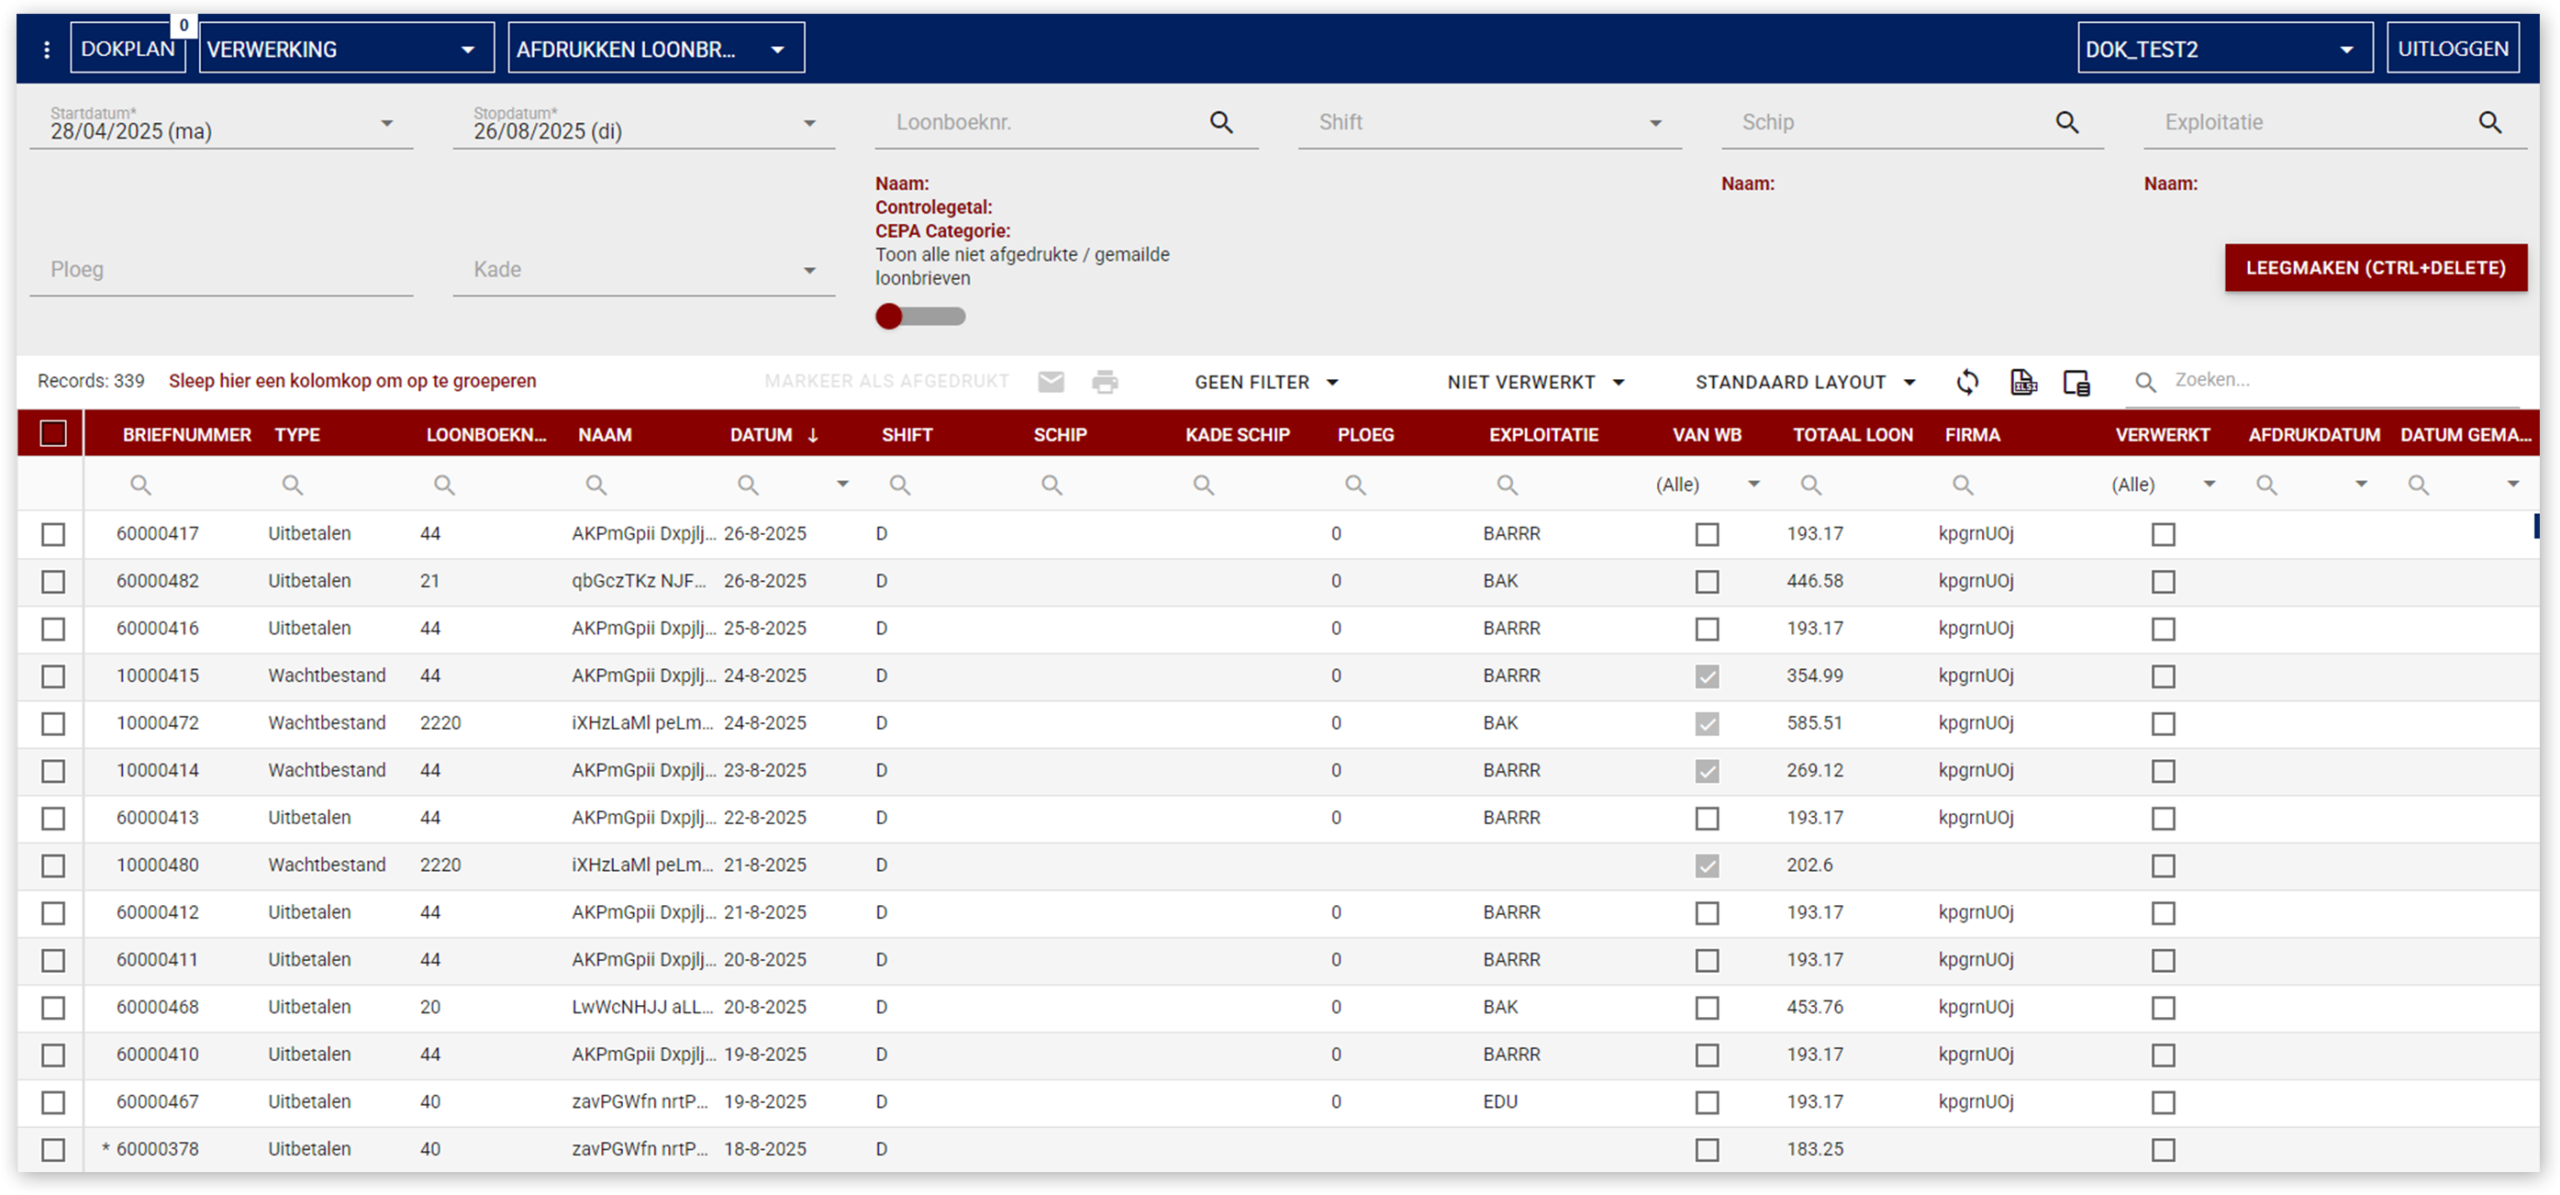Check Verwerkt box for row 60000482
The image size is (2560, 1195).
pos(2163,582)
